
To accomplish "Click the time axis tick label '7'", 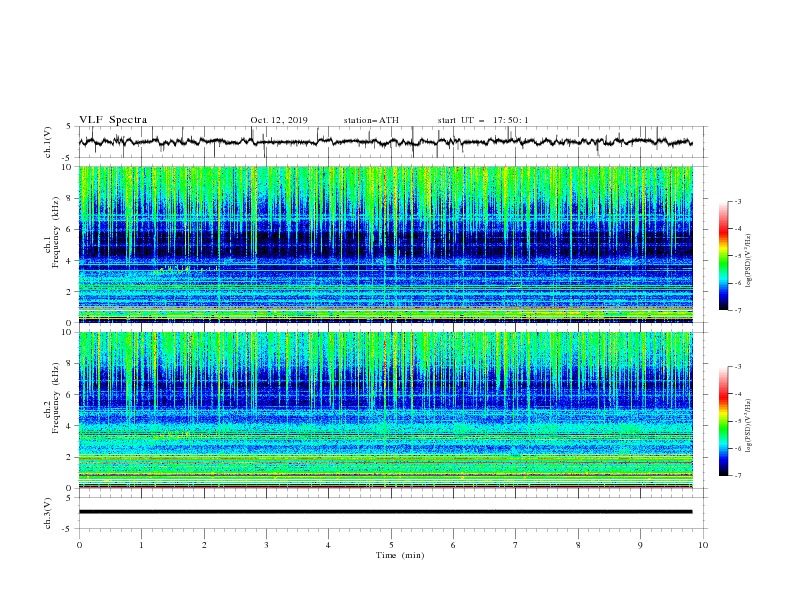I will click(516, 545).
